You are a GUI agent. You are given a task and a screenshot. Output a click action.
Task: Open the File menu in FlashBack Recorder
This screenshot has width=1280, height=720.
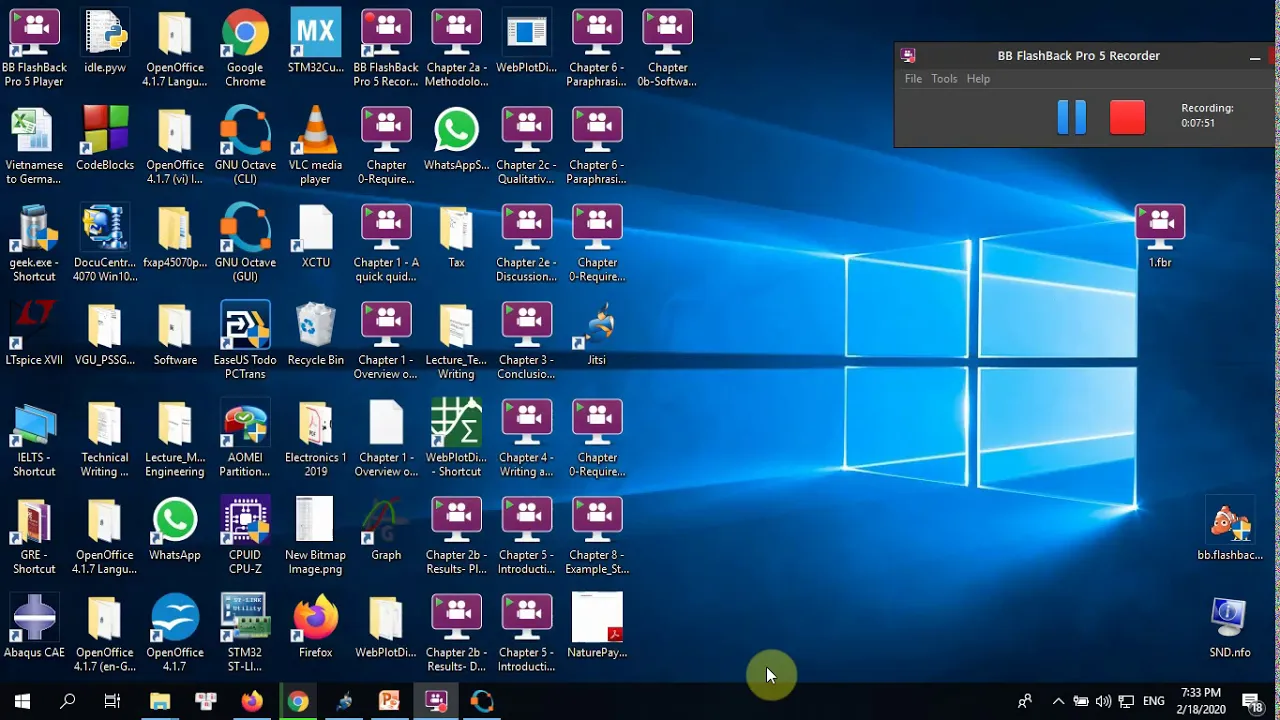[913, 79]
